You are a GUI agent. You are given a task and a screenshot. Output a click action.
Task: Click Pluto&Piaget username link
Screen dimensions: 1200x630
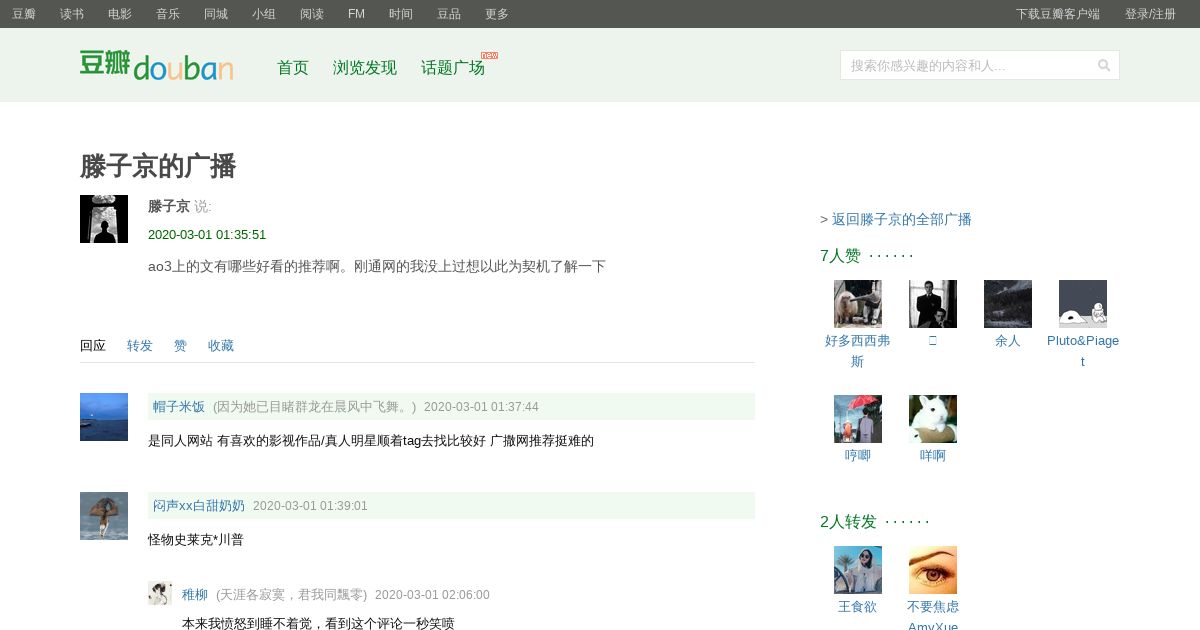[x=1083, y=351]
